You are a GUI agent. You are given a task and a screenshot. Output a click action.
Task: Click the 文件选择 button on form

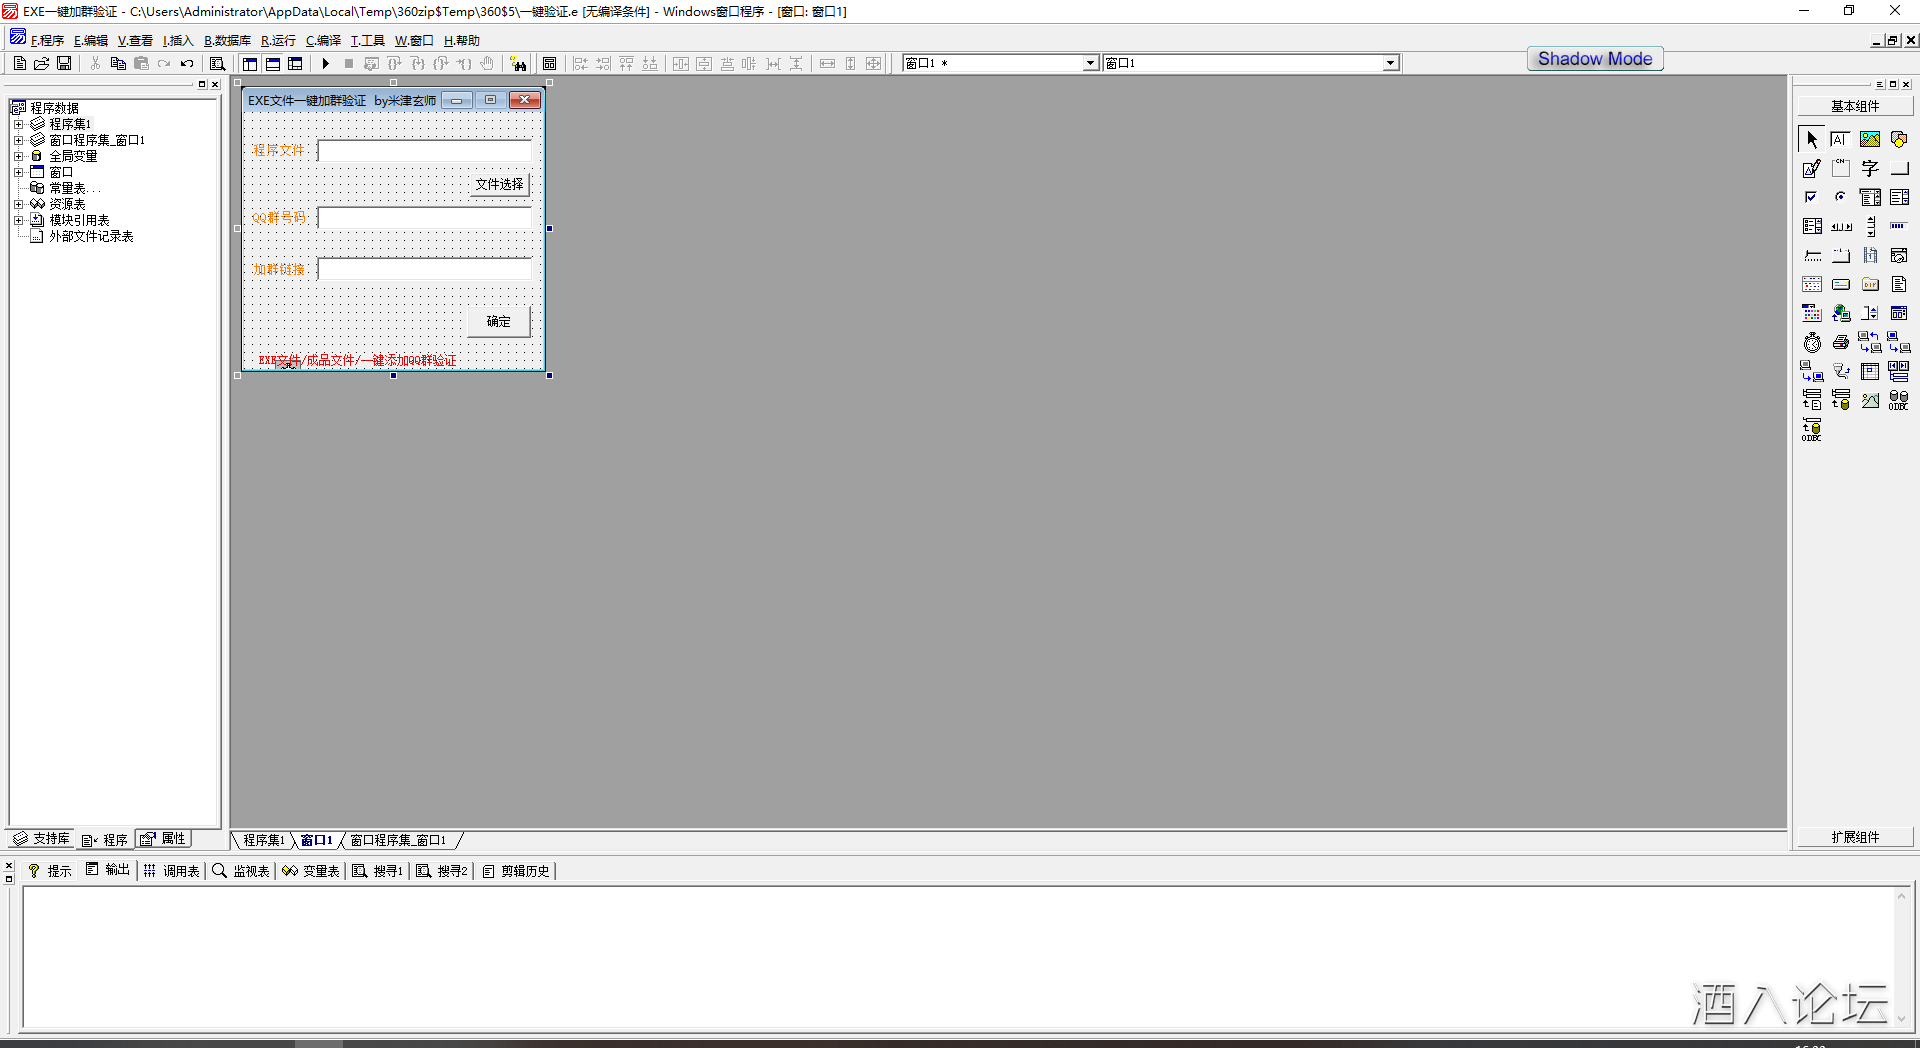(x=499, y=185)
